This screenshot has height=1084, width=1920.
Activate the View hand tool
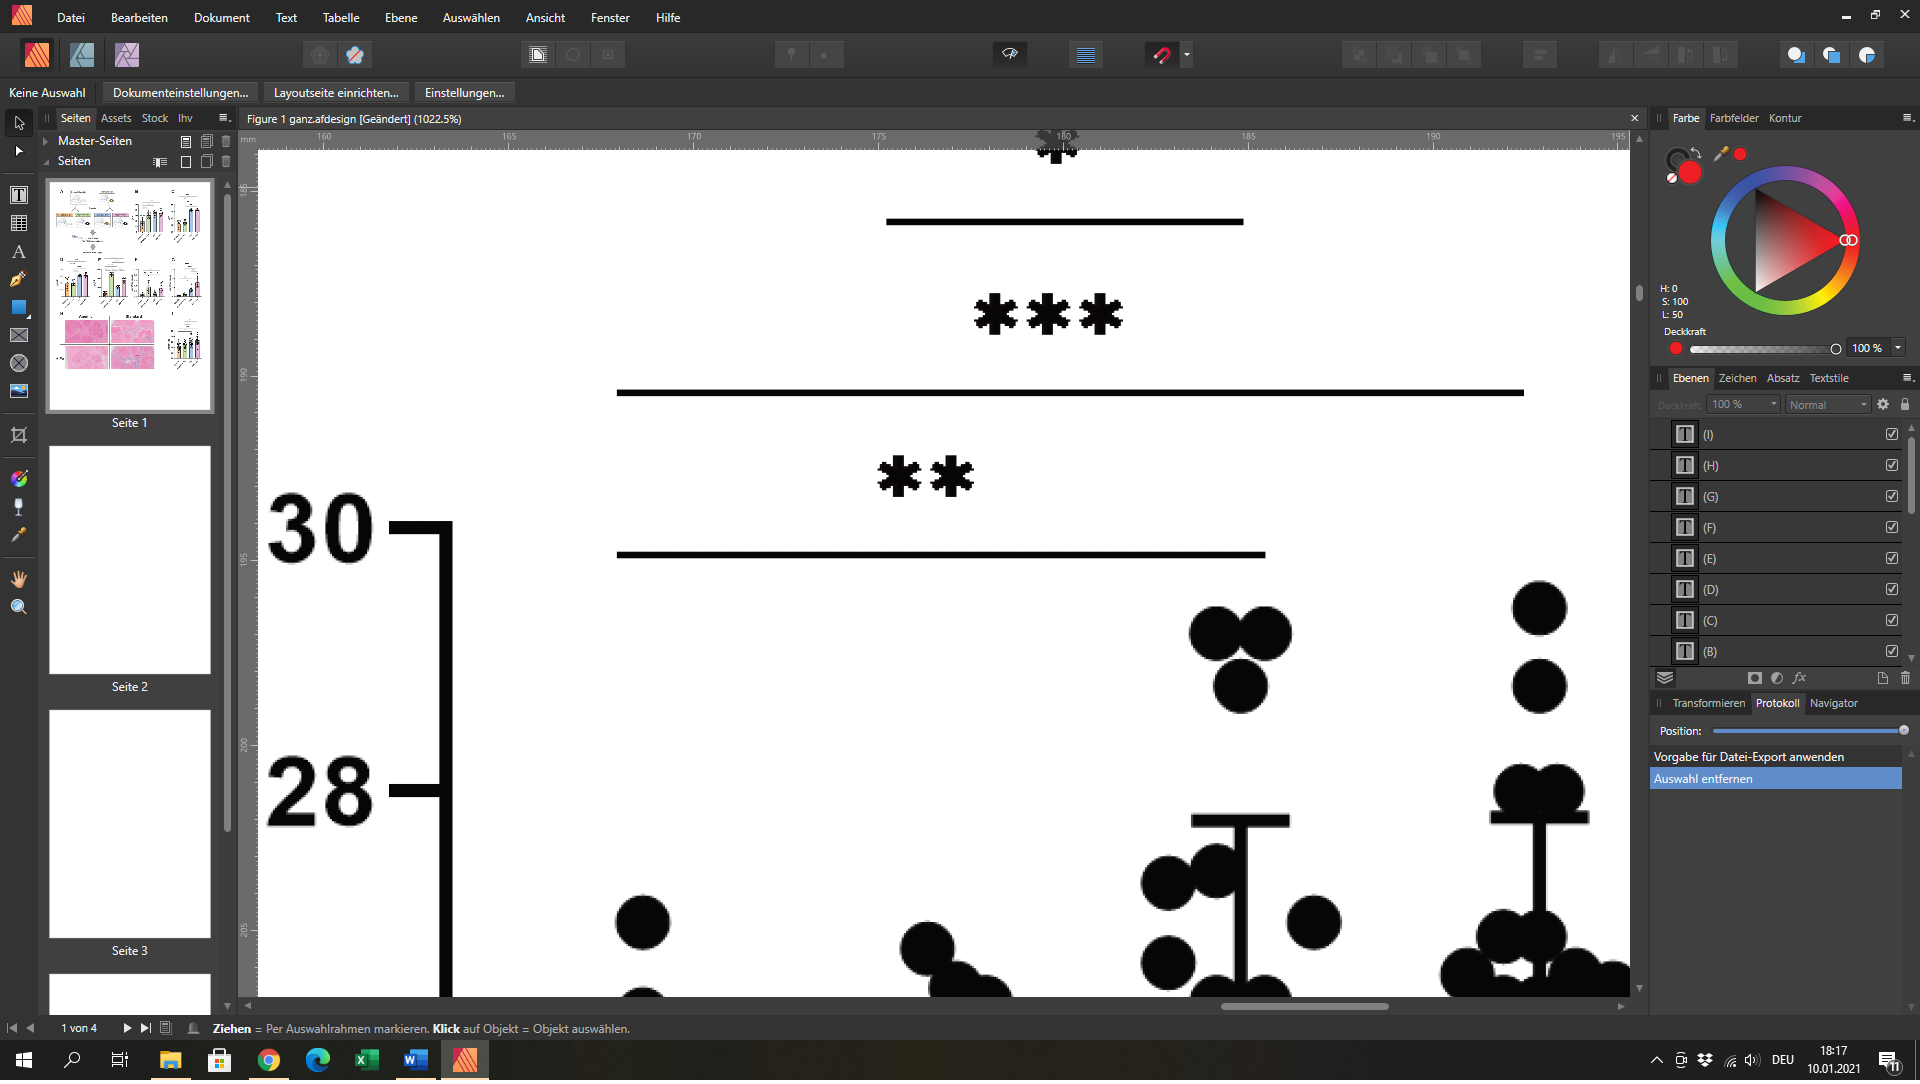[x=19, y=579]
